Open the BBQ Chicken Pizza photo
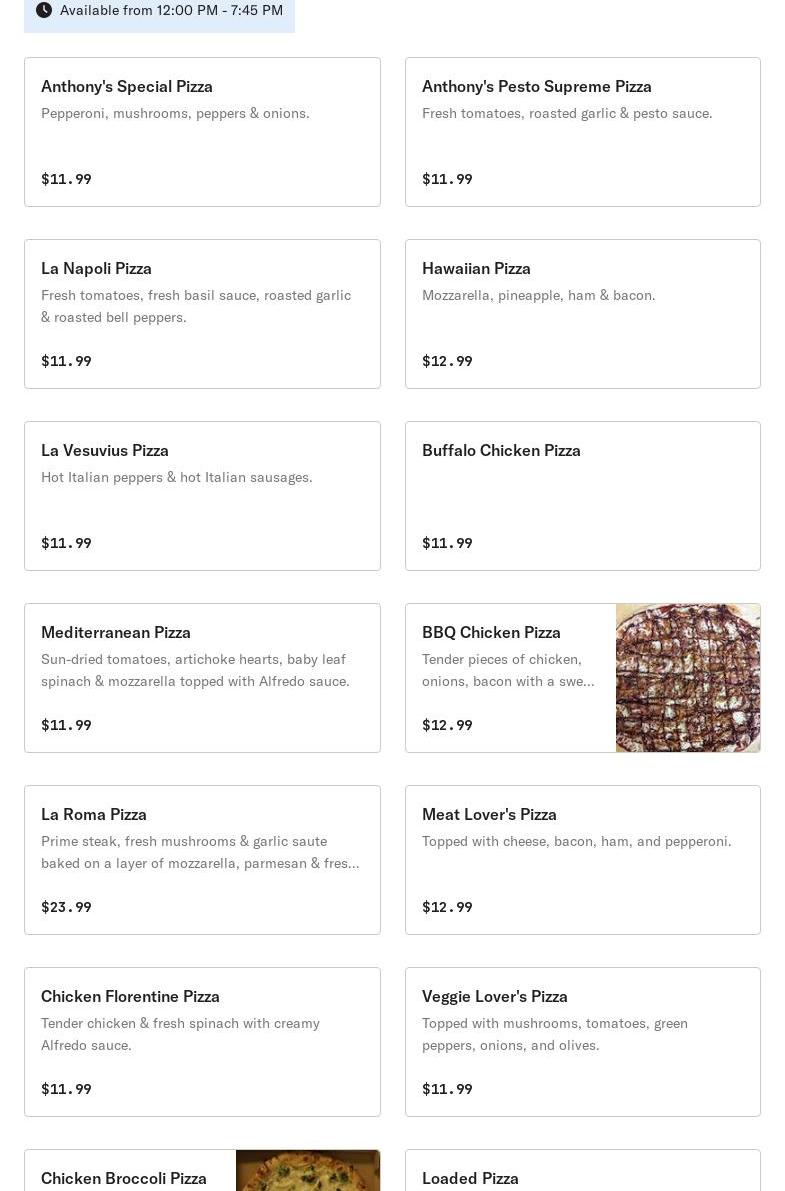Viewport: 785px width, 1191px height. (x=687, y=678)
